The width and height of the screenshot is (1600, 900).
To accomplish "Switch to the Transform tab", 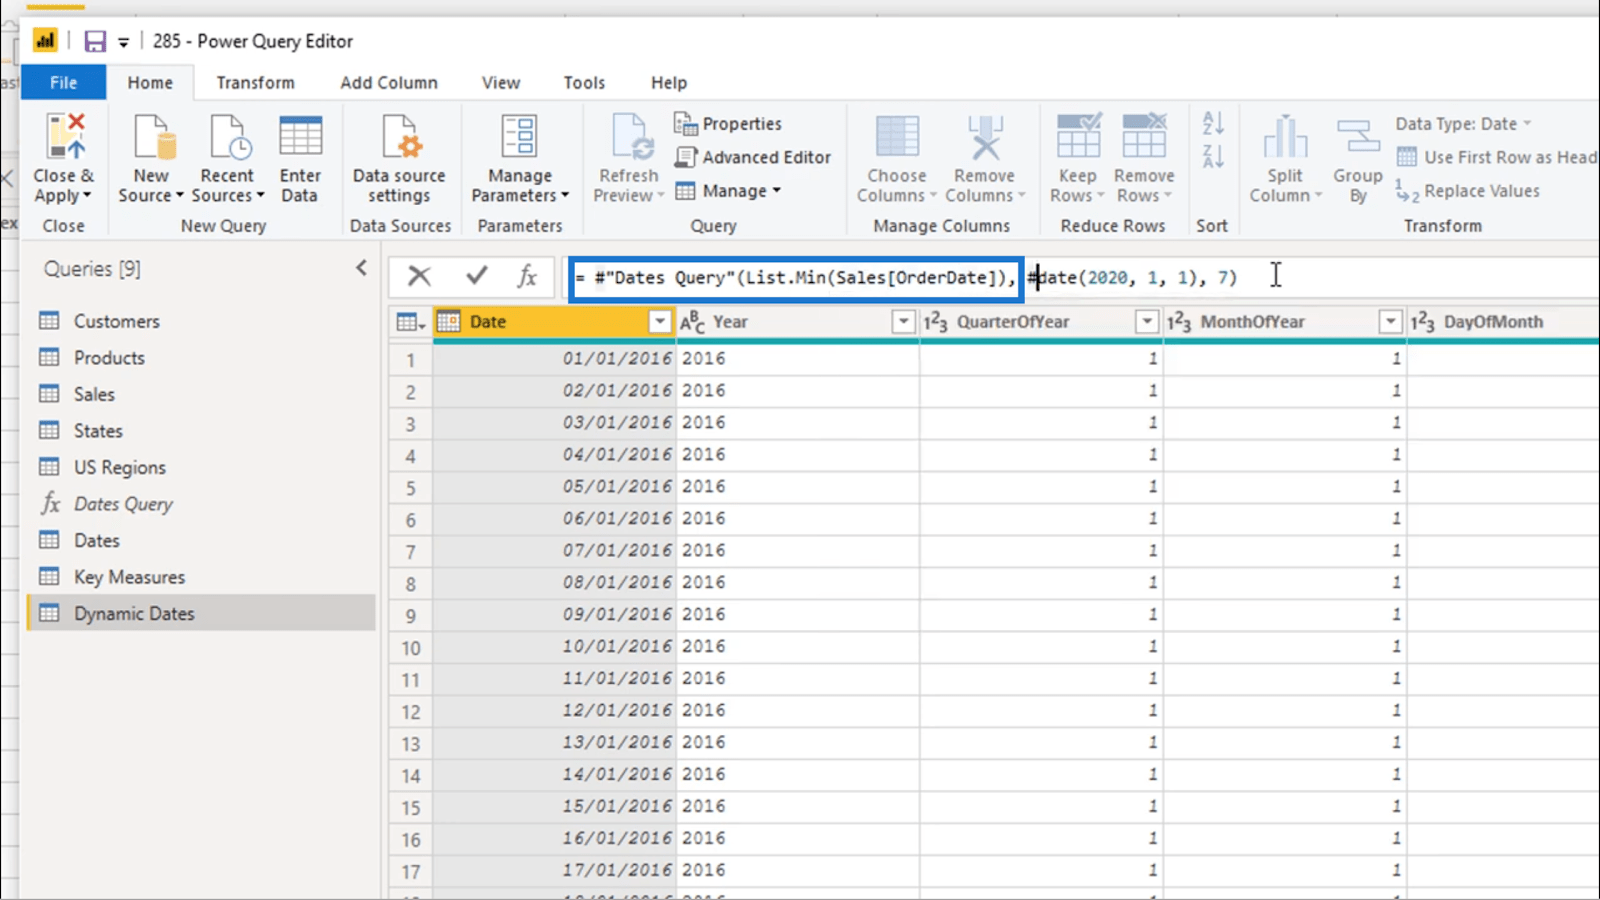I will tap(255, 83).
